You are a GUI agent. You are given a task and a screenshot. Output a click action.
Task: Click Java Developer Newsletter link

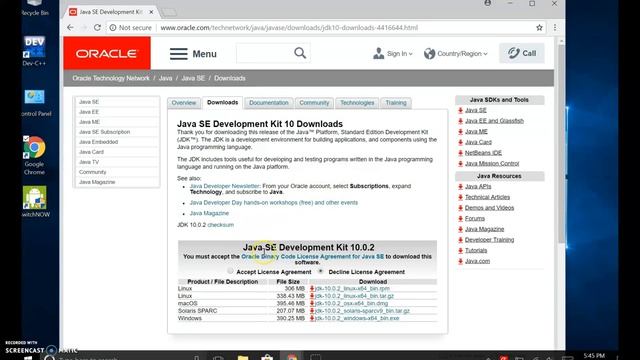click(224, 186)
